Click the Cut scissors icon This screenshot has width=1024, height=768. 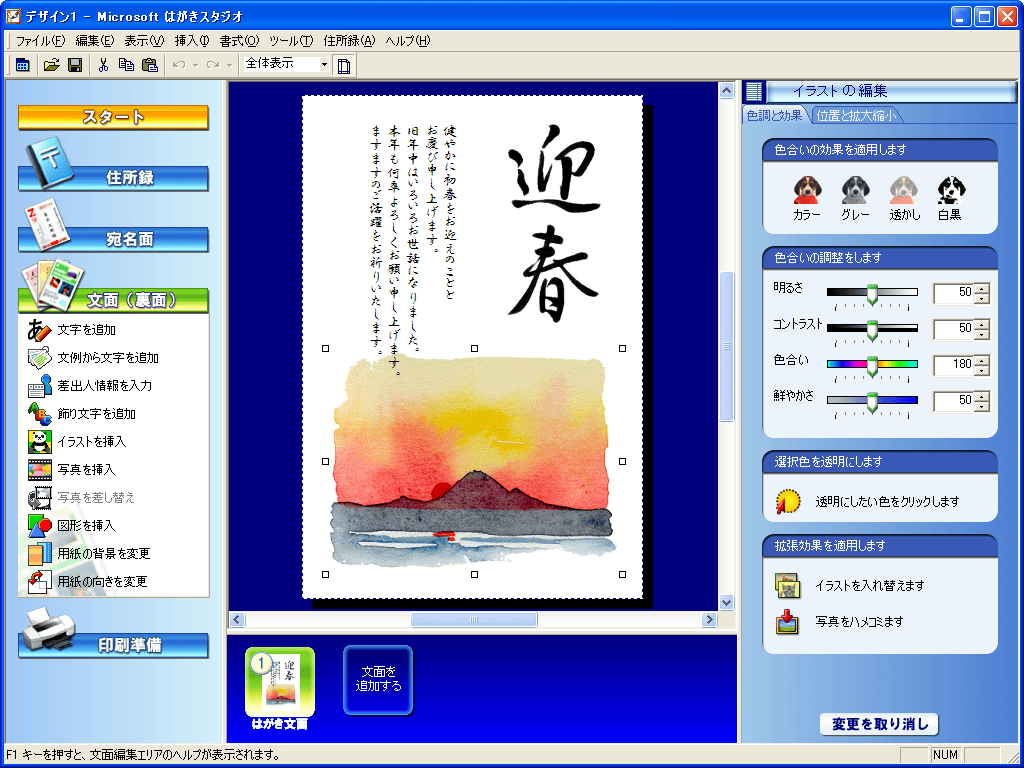pos(103,65)
